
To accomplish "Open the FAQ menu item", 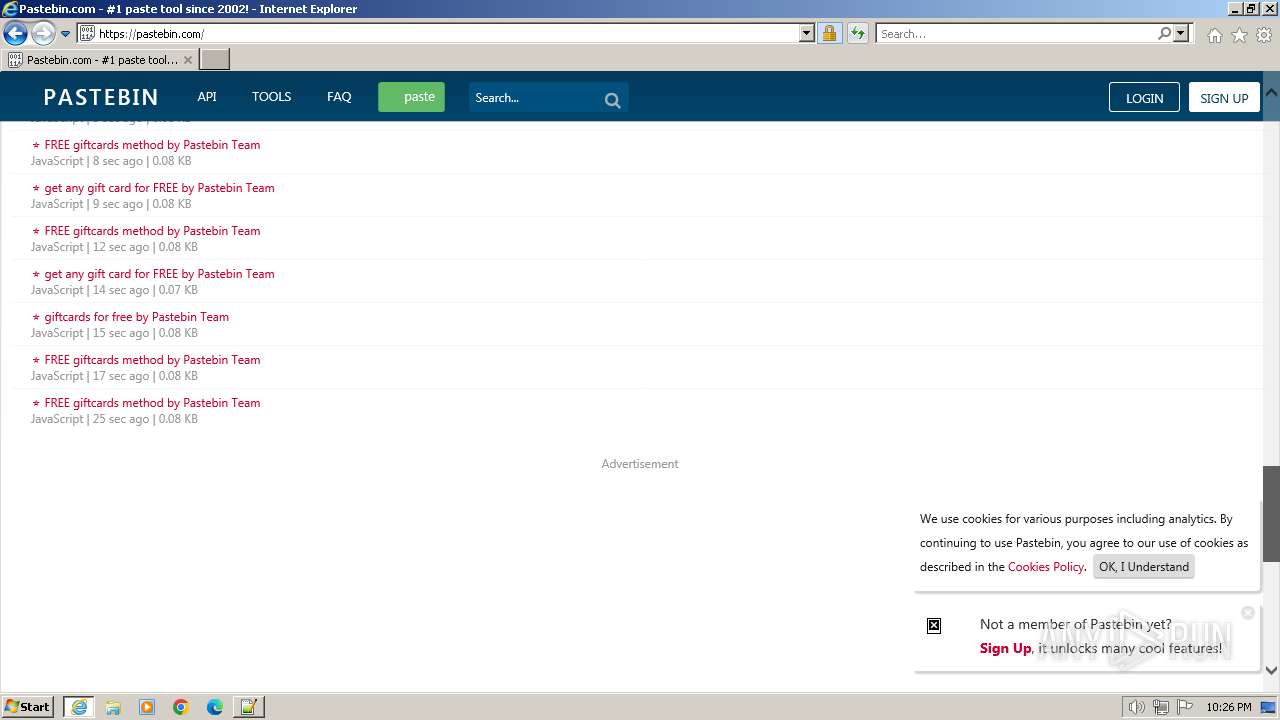I will click(x=339, y=97).
